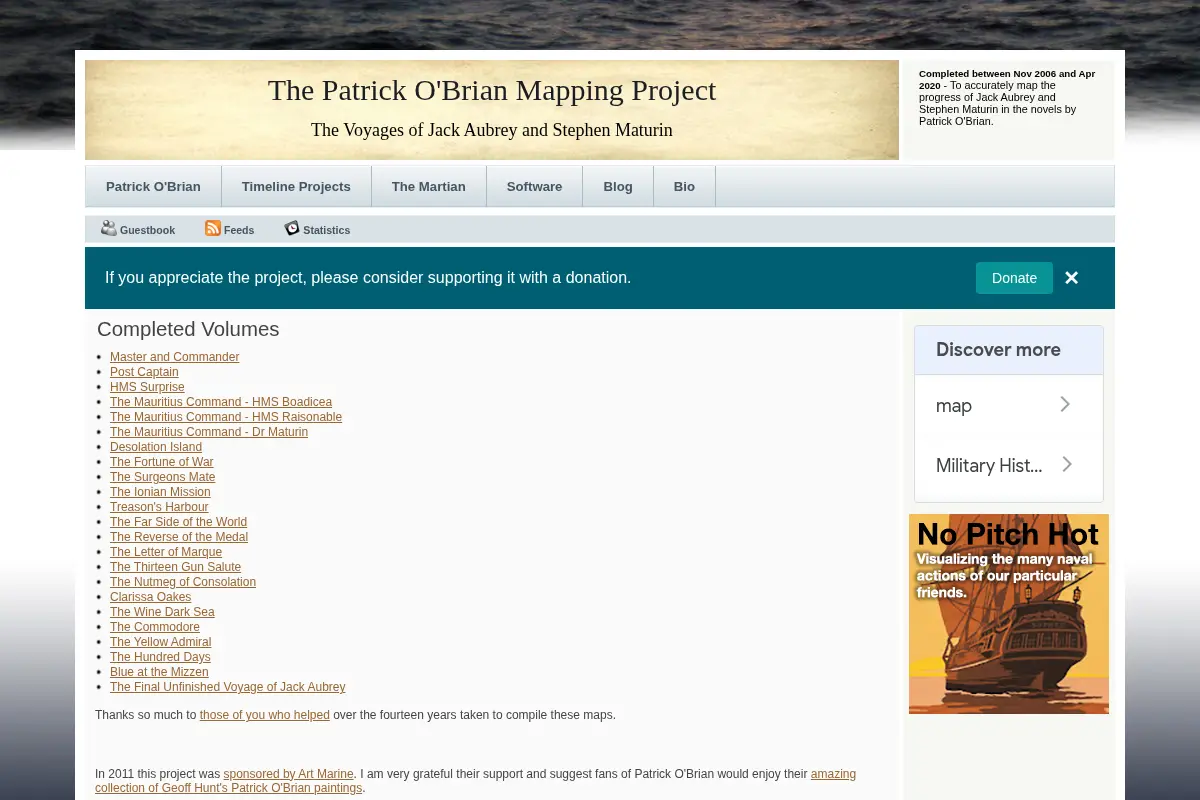Open The Reverse of the Medal
Image resolution: width=1200 pixels, height=800 pixels.
[179, 537]
